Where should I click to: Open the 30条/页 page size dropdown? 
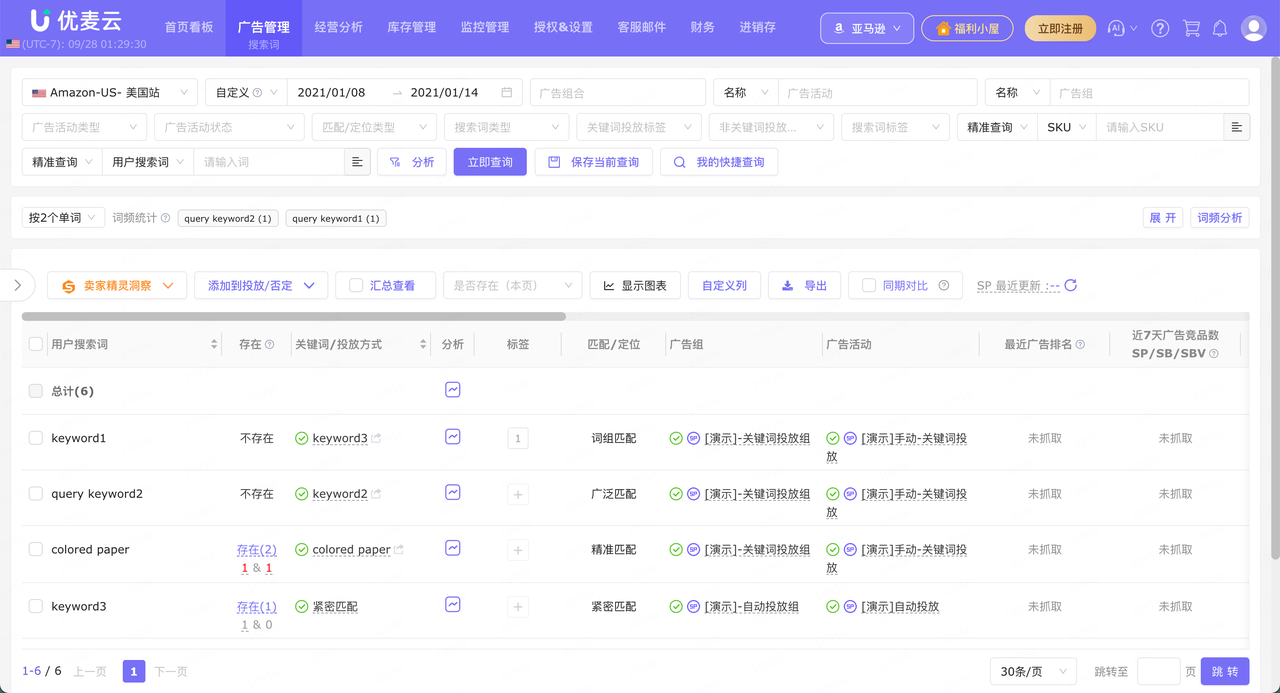click(1033, 671)
